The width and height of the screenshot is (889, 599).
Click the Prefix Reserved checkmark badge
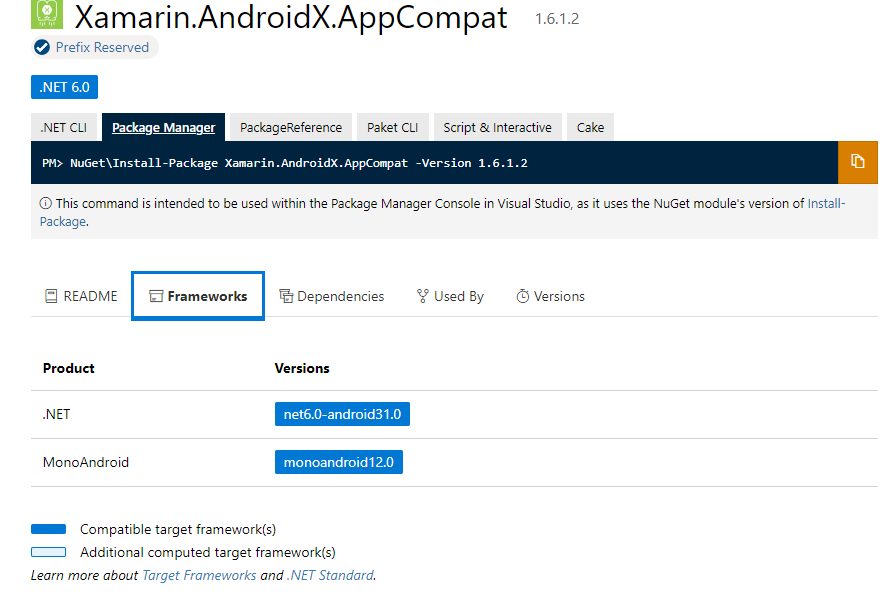(x=41, y=47)
